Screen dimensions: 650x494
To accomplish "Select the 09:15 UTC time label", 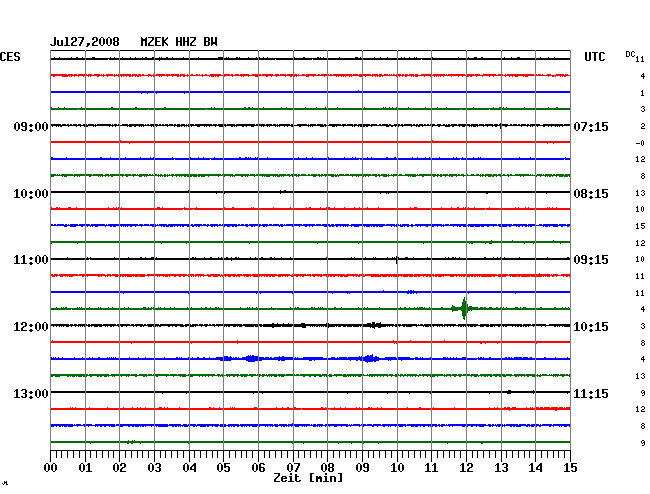I will (x=589, y=260).
